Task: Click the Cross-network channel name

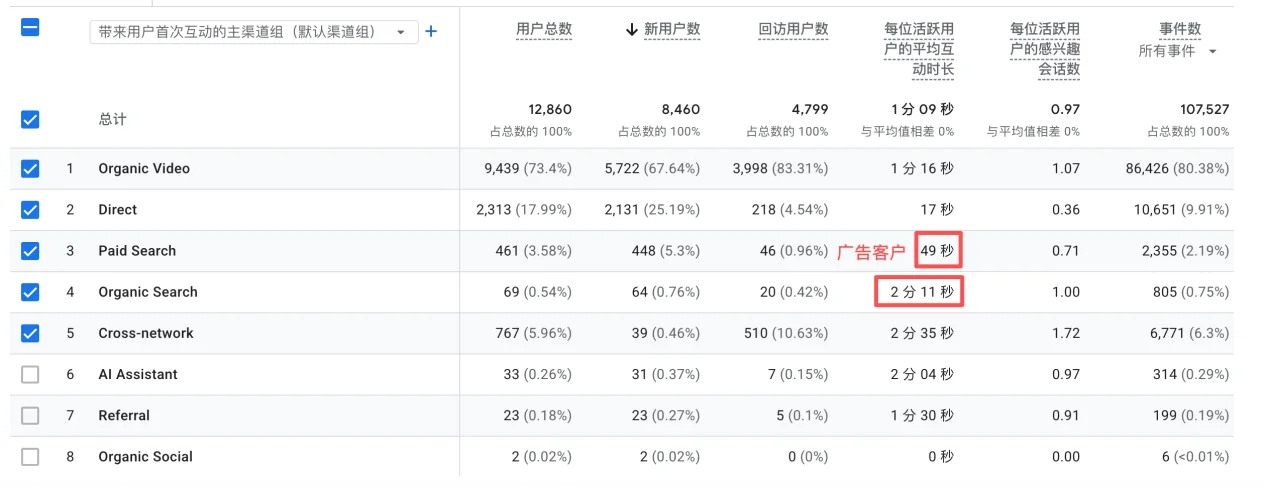Action: click(x=146, y=333)
